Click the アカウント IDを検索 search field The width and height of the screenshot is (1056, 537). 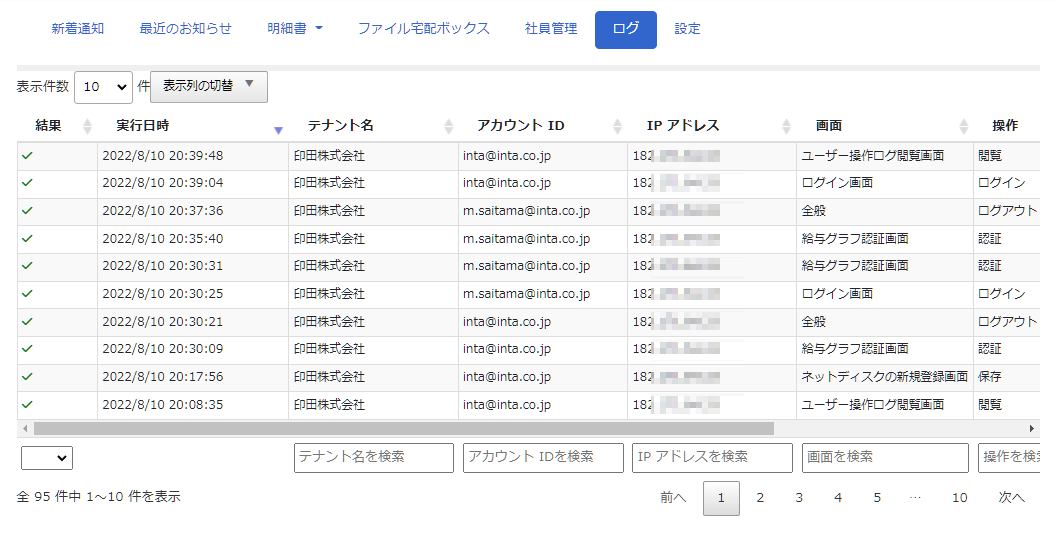[543, 458]
